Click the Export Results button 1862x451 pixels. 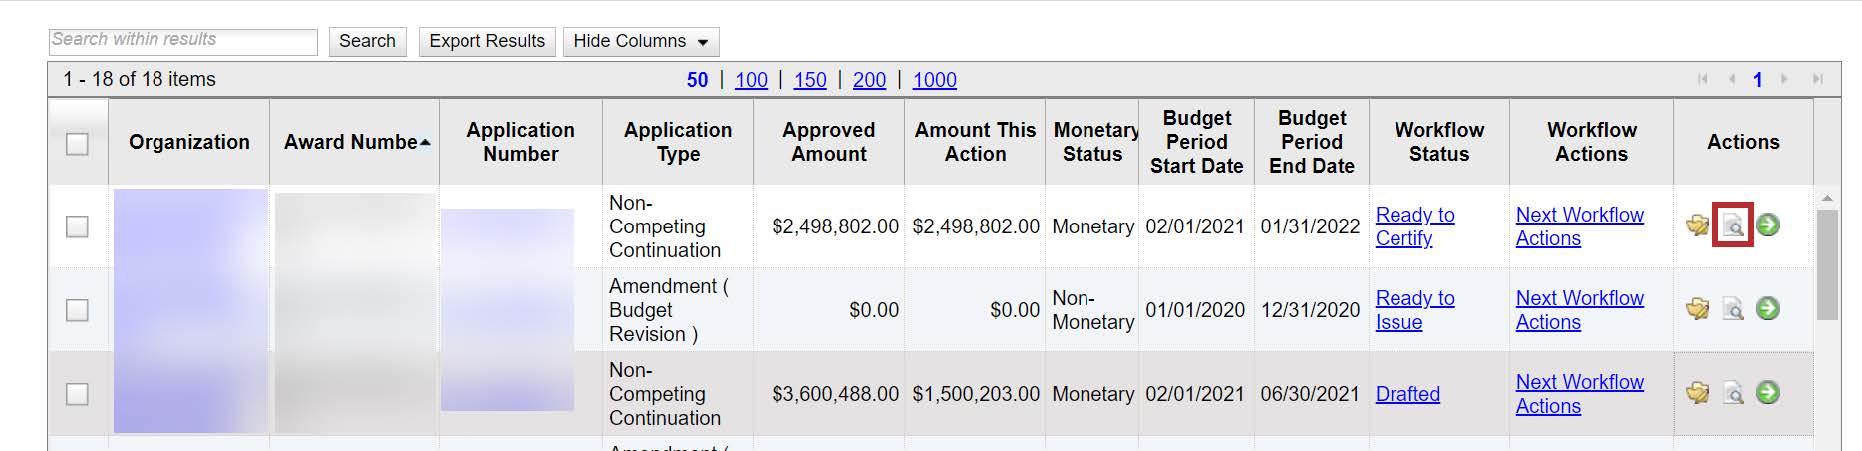487,41
